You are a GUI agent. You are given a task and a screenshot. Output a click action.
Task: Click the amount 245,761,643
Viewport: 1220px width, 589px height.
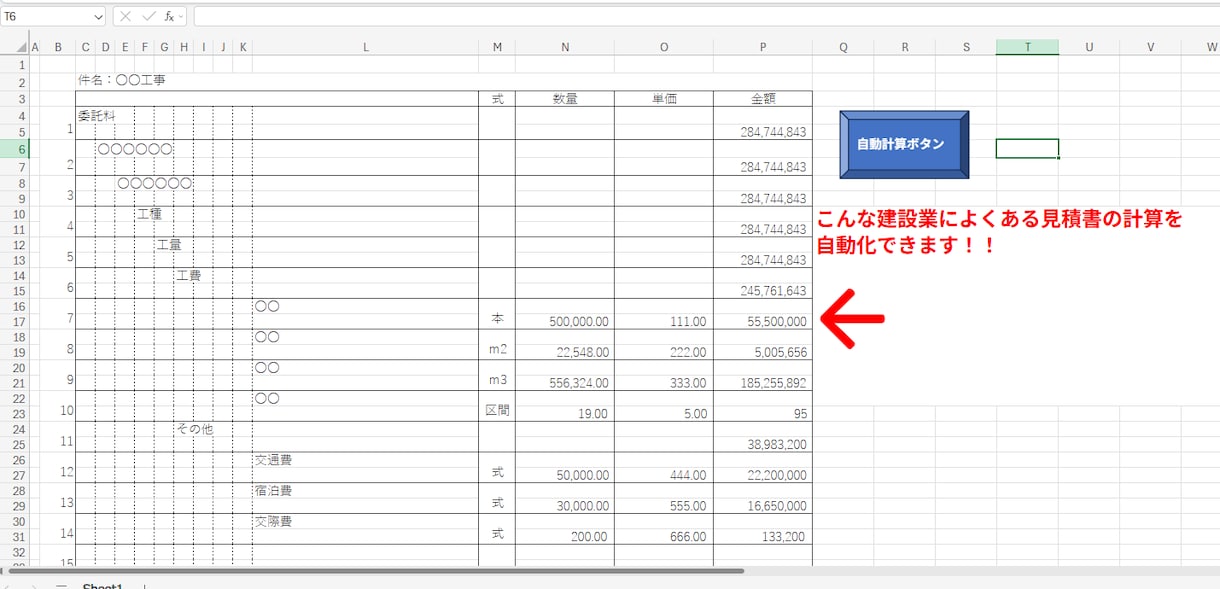click(x=774, y=291)
